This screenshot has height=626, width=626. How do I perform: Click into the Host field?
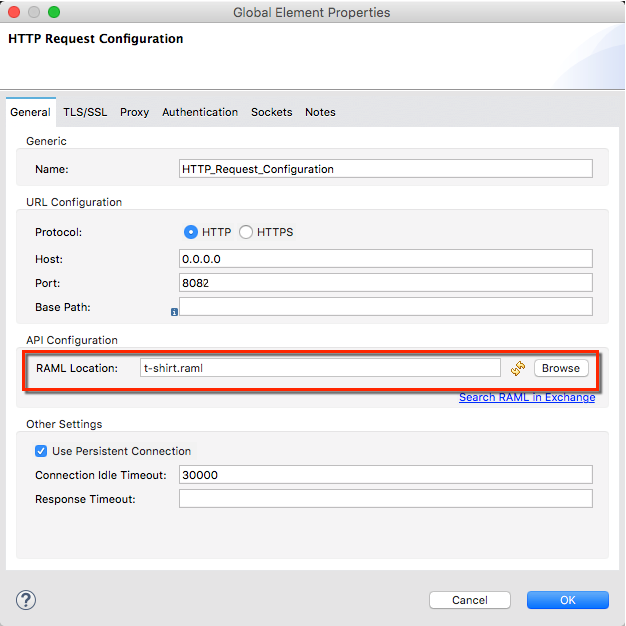tap(386, 259)
